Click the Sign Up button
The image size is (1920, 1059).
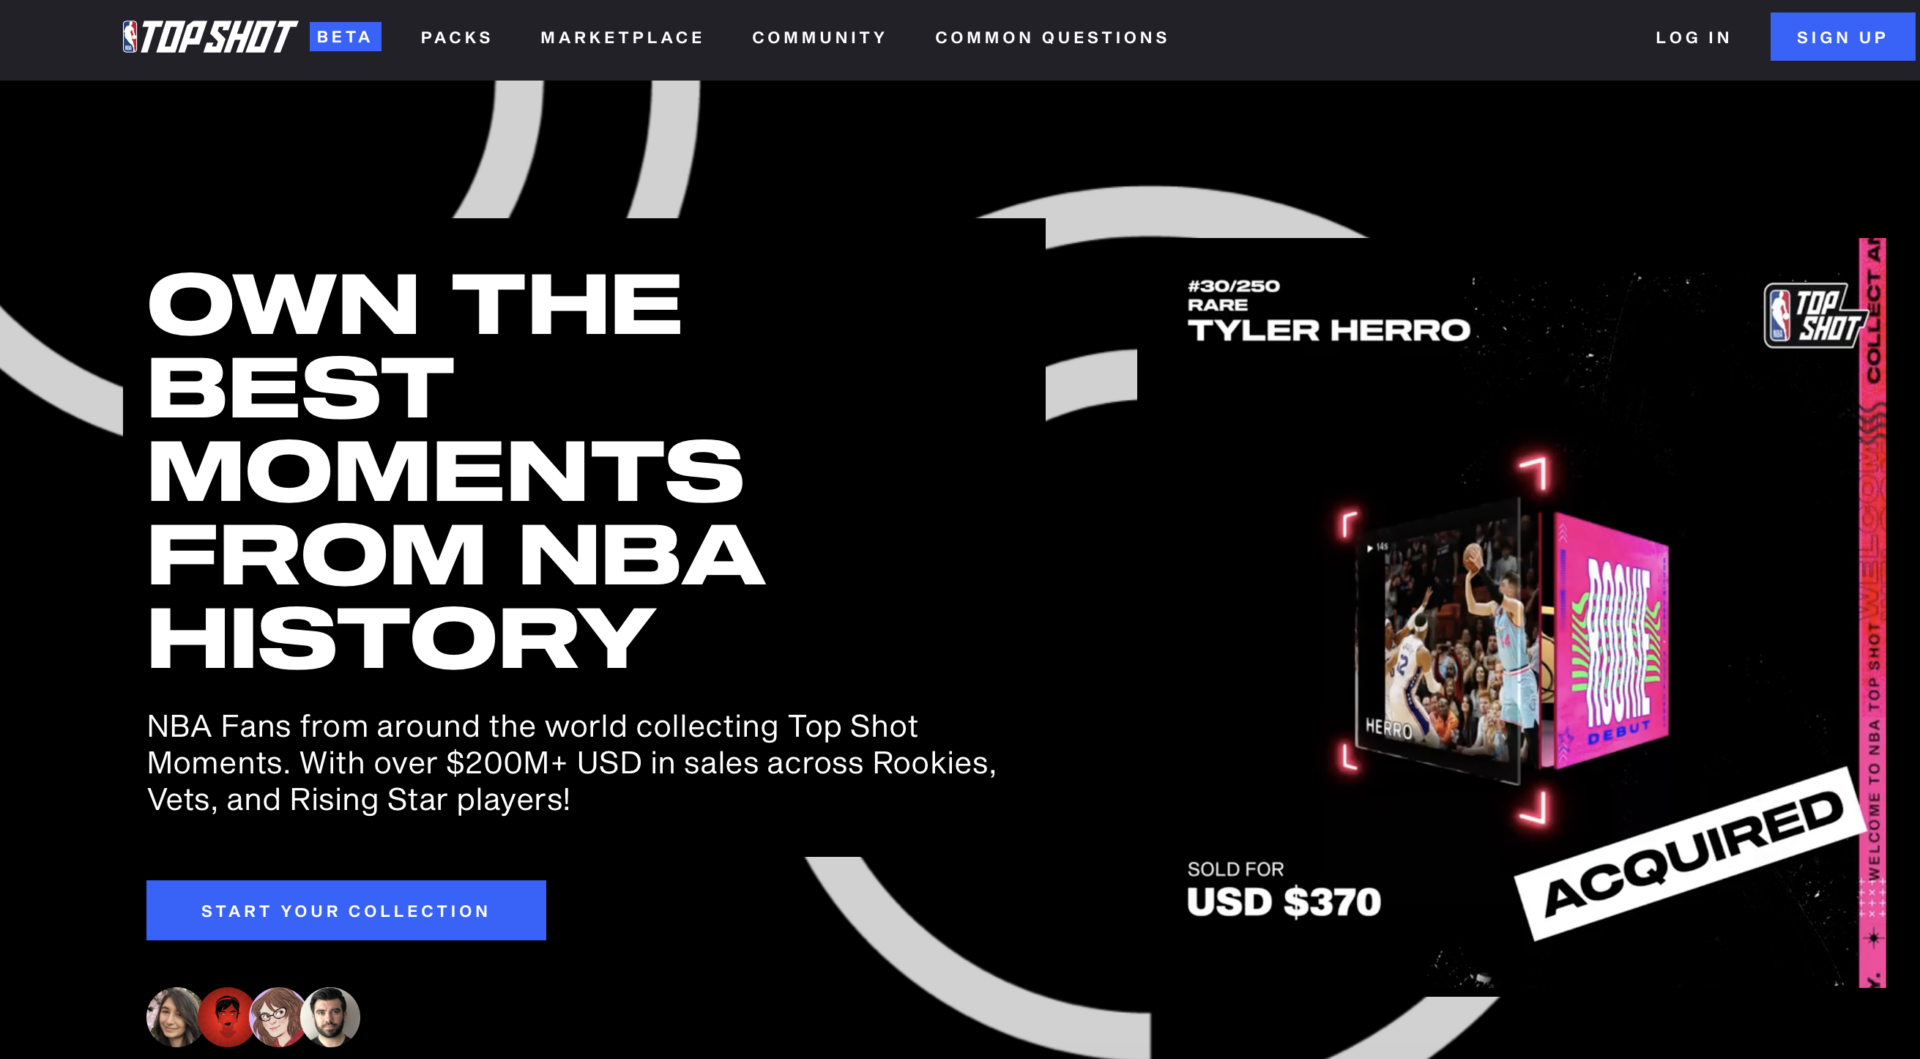(1842, 37)
